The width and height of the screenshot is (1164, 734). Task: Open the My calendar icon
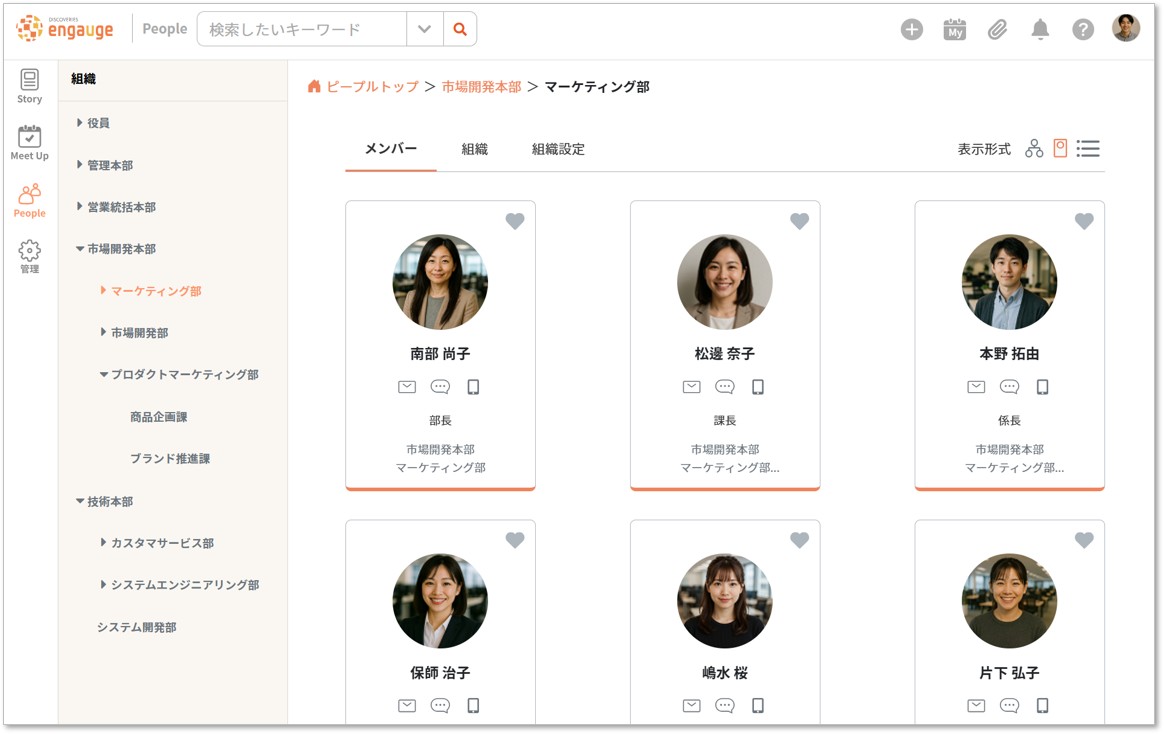tap(955, 29)
